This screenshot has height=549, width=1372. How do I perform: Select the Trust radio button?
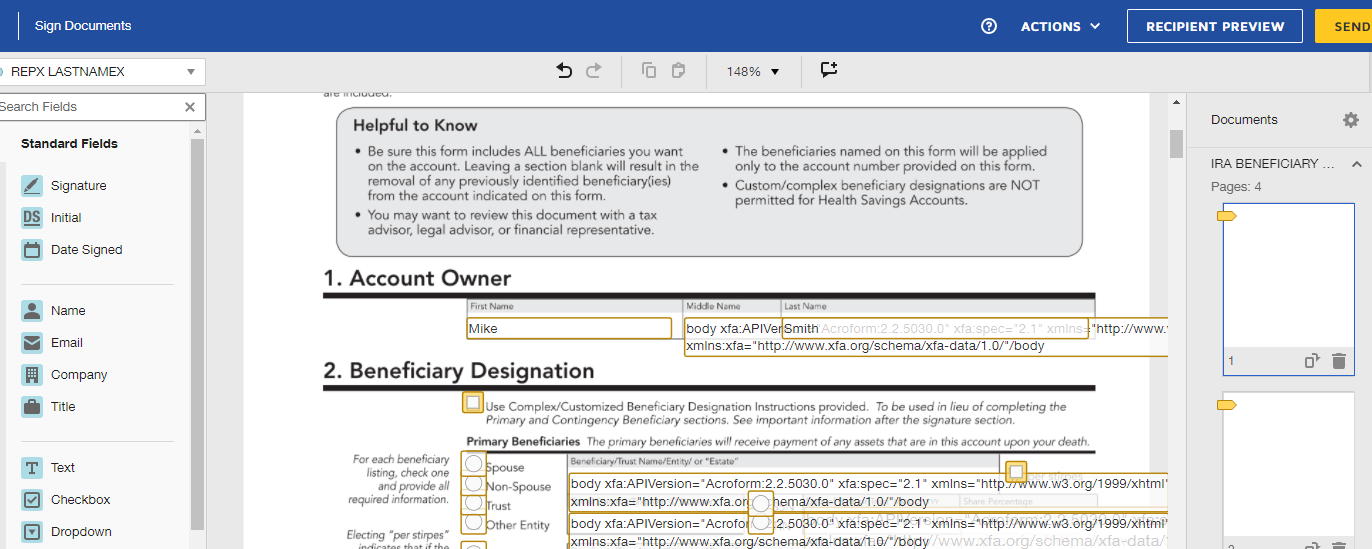click(474, 503)
